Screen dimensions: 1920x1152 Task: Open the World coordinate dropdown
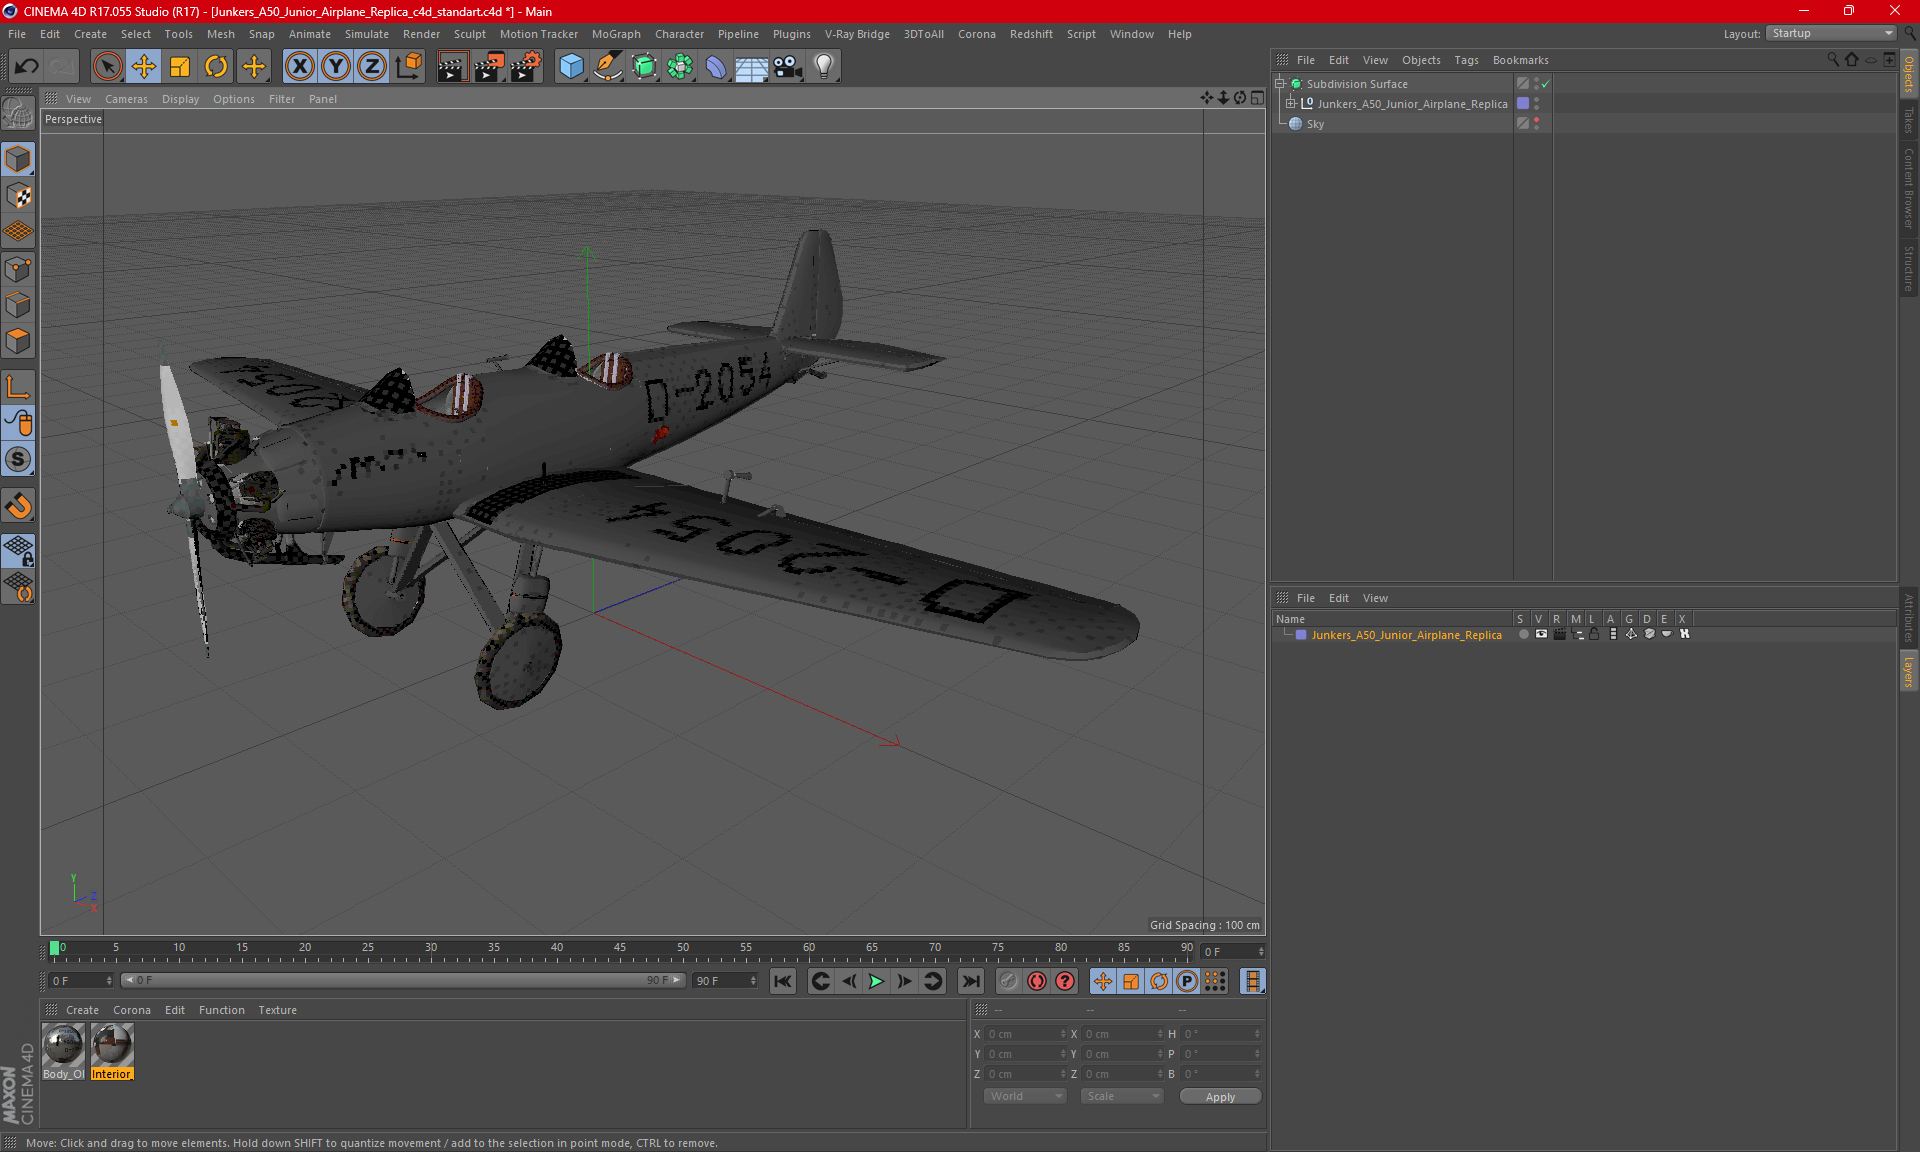click(1025, 1096)
